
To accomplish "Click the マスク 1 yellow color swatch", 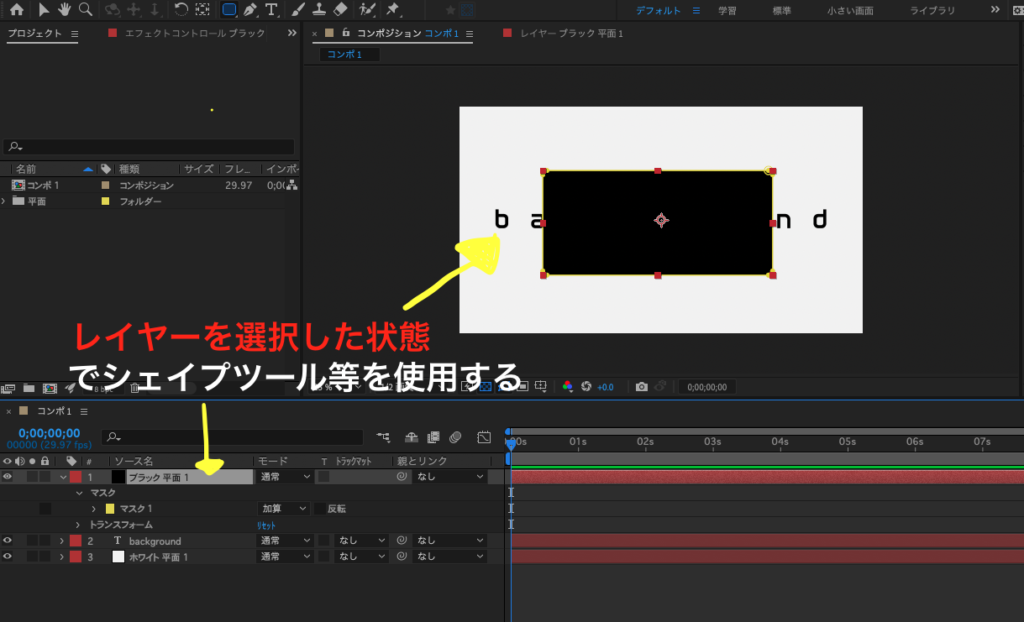I will [110, 509].
